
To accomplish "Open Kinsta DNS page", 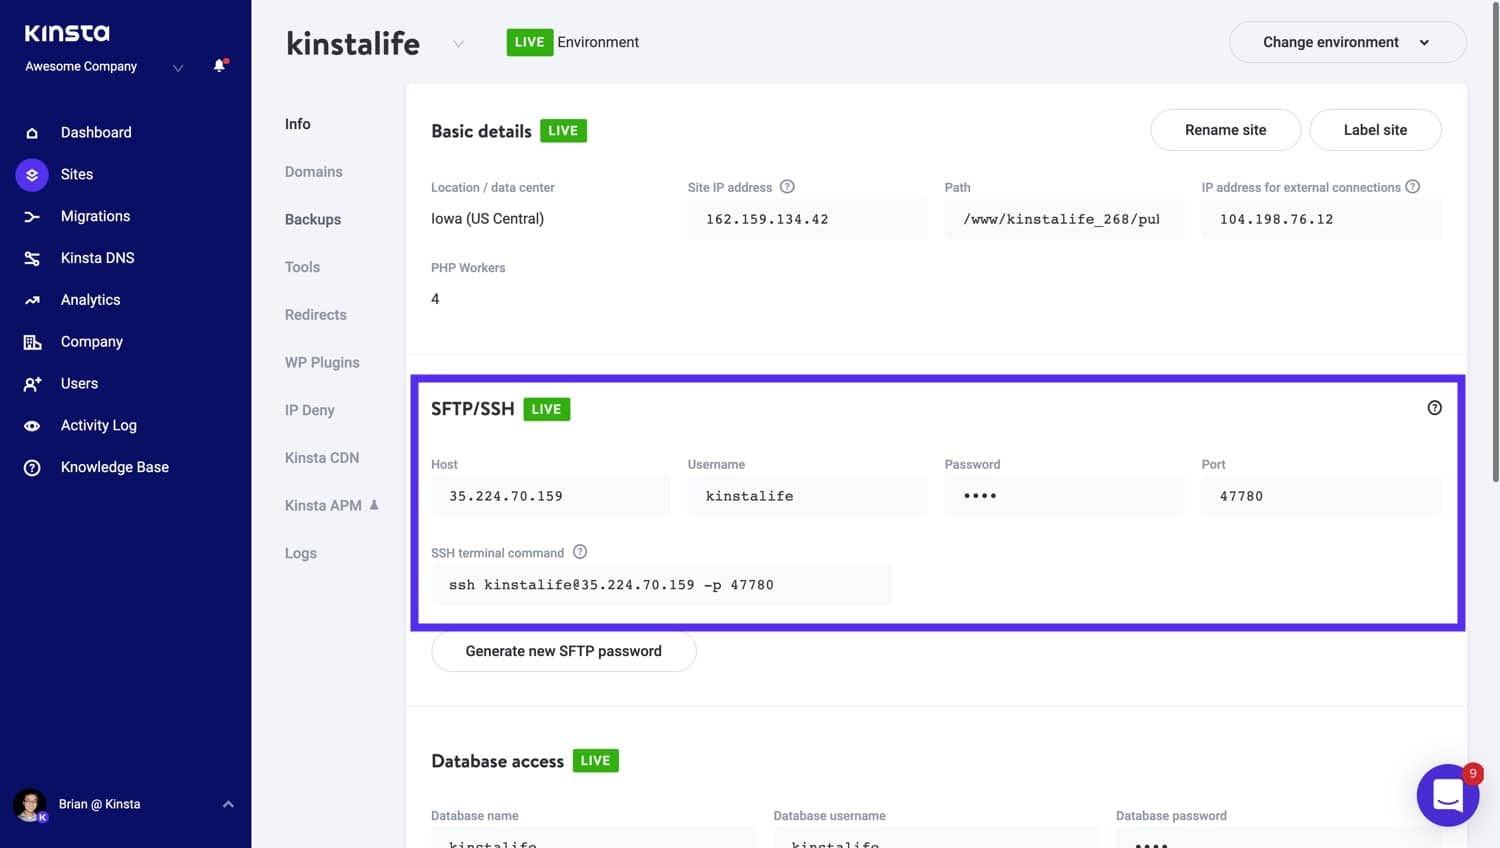I will [x=97, y=259].
